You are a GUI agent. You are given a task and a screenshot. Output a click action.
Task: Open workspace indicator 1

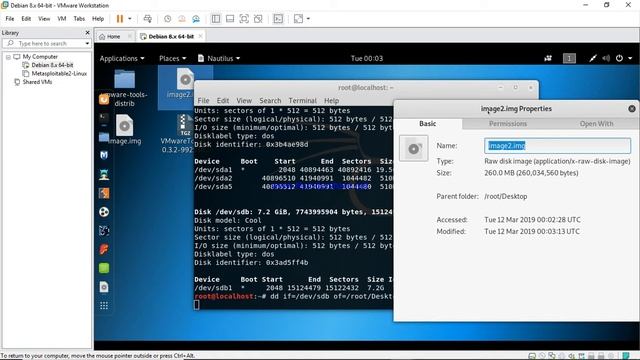click(569, 58)
